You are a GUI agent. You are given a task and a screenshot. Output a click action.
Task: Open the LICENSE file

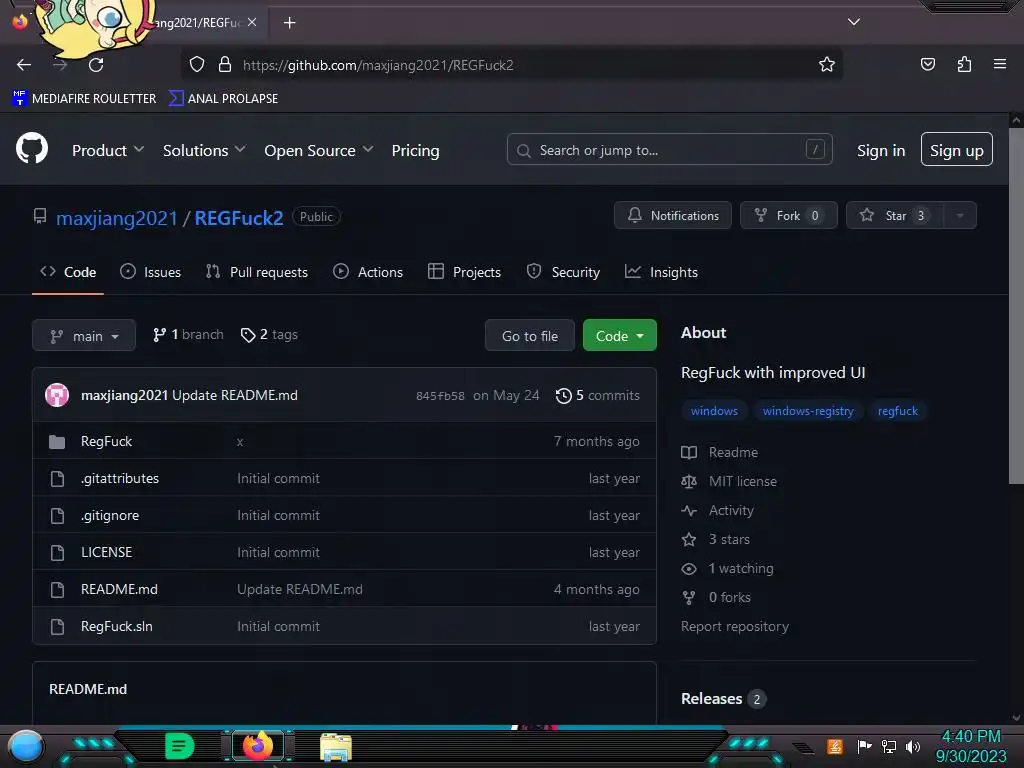[106, 552]
